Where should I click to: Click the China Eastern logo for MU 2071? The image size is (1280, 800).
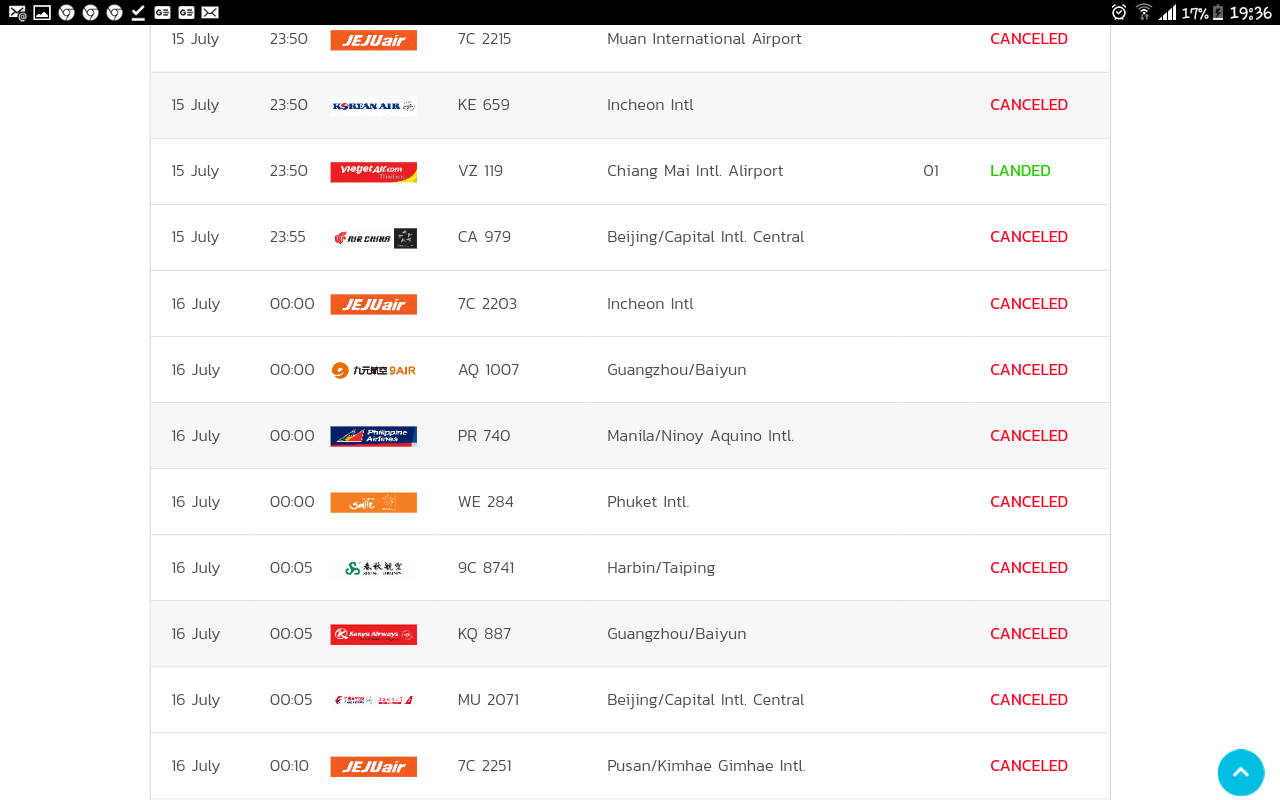(x=373, y=700)
